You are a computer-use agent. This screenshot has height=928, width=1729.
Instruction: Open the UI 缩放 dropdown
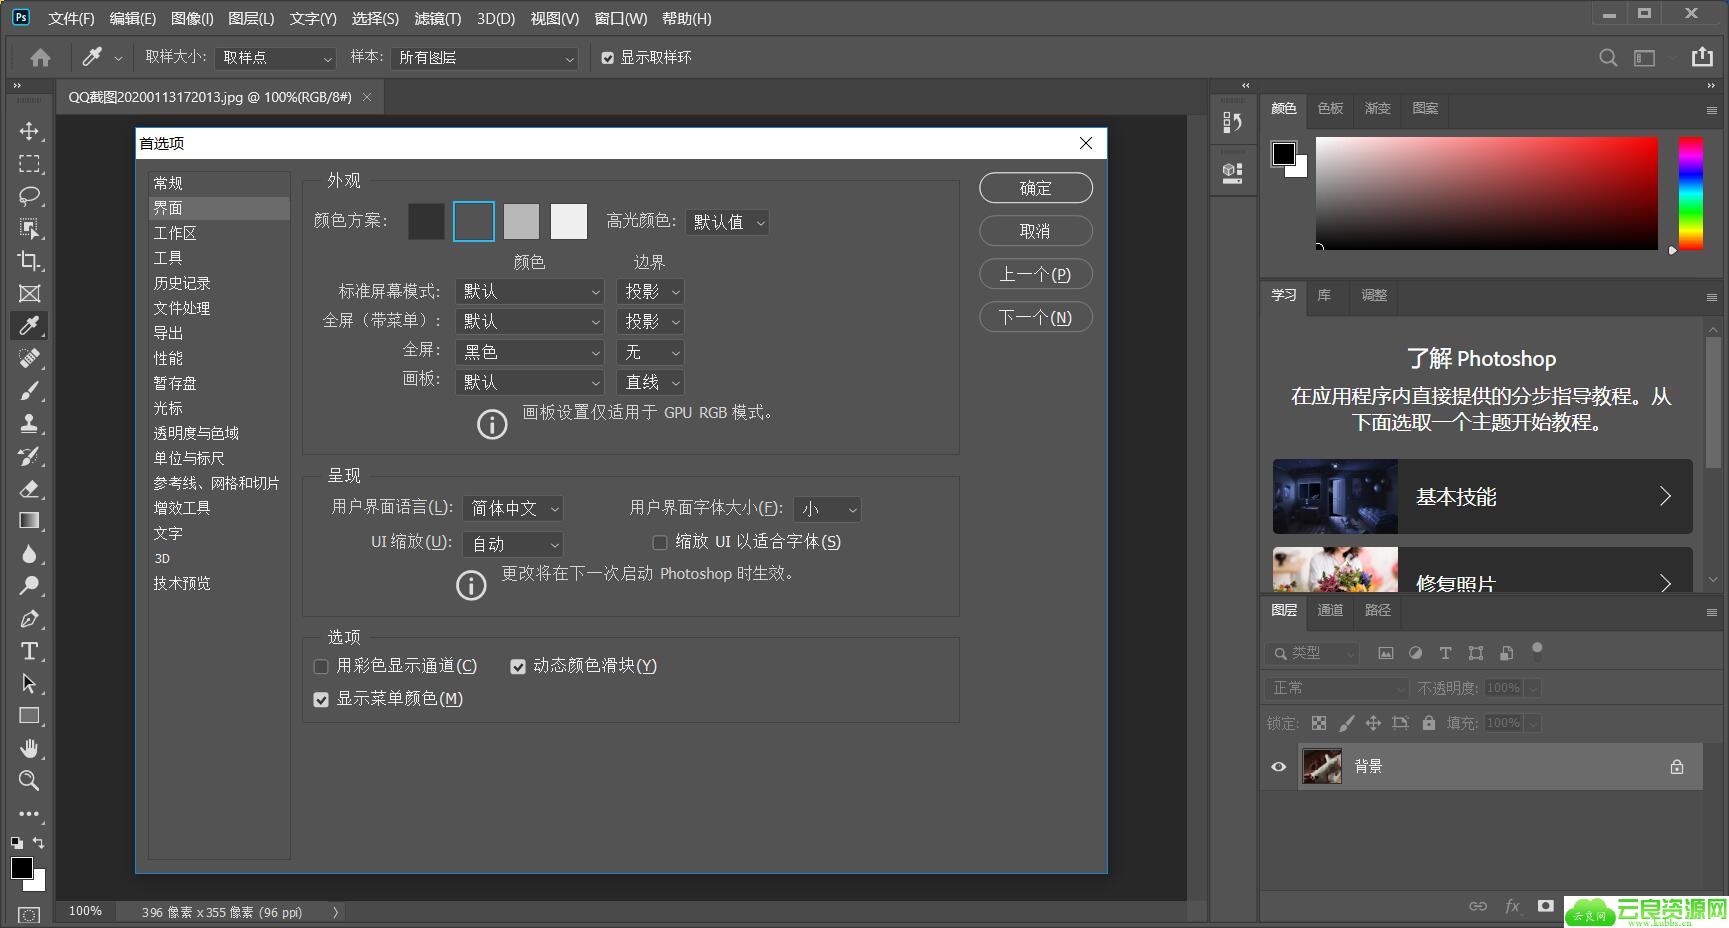pos(513,544)
